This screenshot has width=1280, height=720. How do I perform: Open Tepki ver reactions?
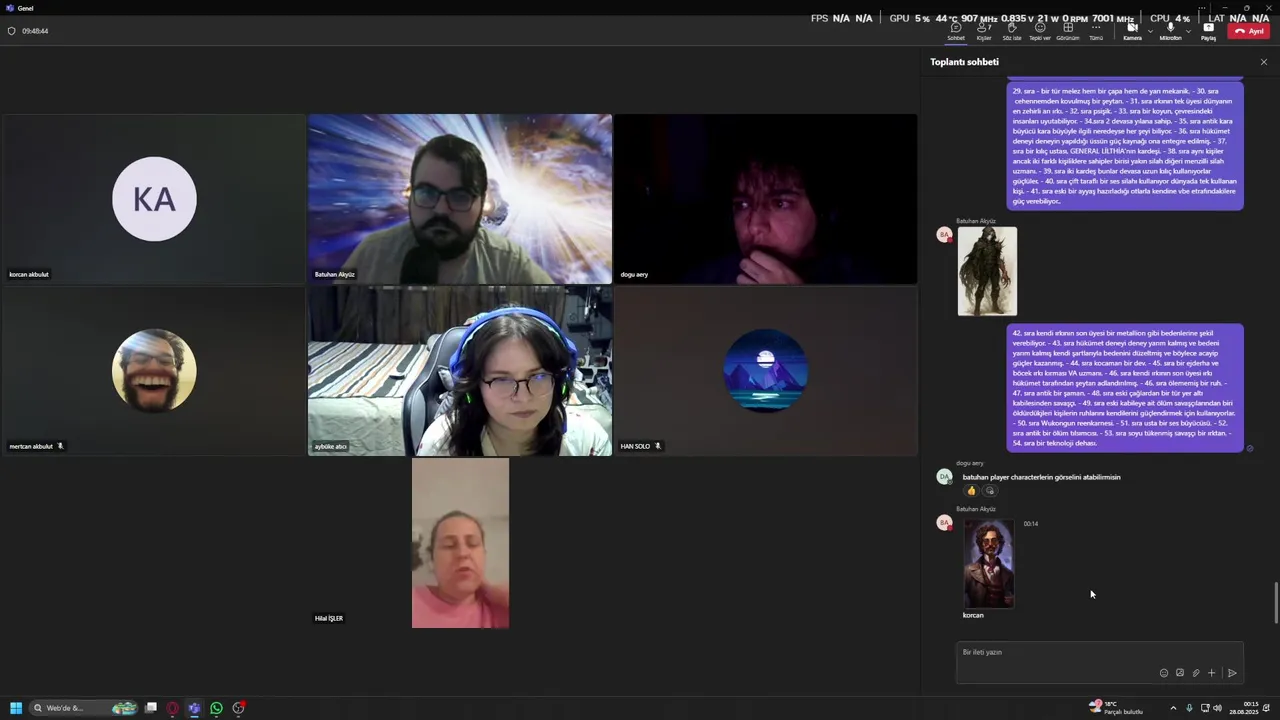[1040, 31]
